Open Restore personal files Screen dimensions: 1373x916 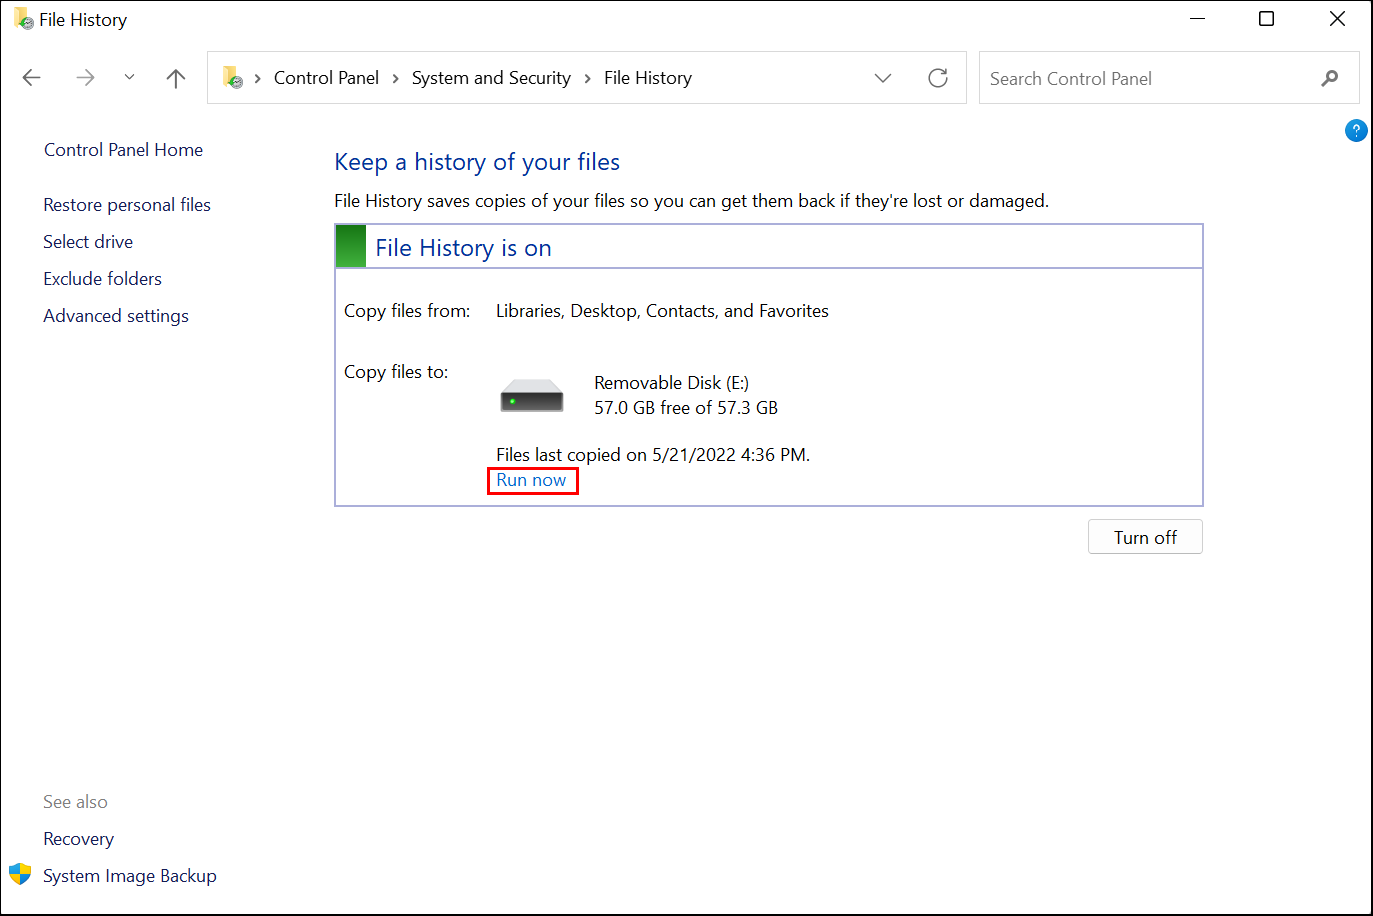click(x=127, y=204)
